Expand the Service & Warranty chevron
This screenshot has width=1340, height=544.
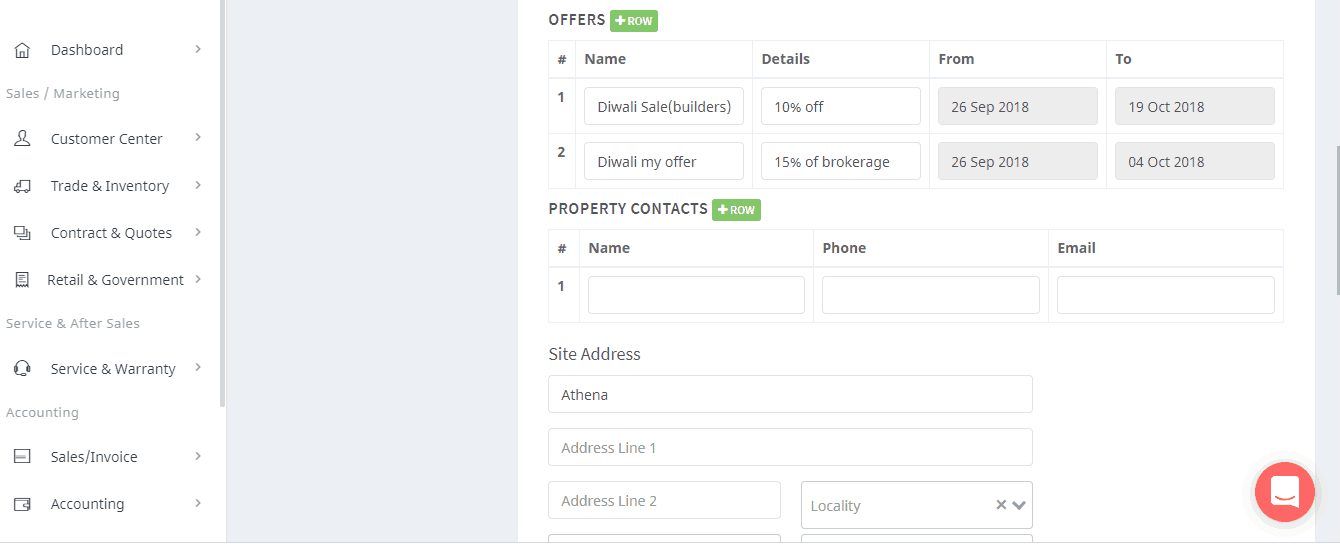[x=198, y=368]
